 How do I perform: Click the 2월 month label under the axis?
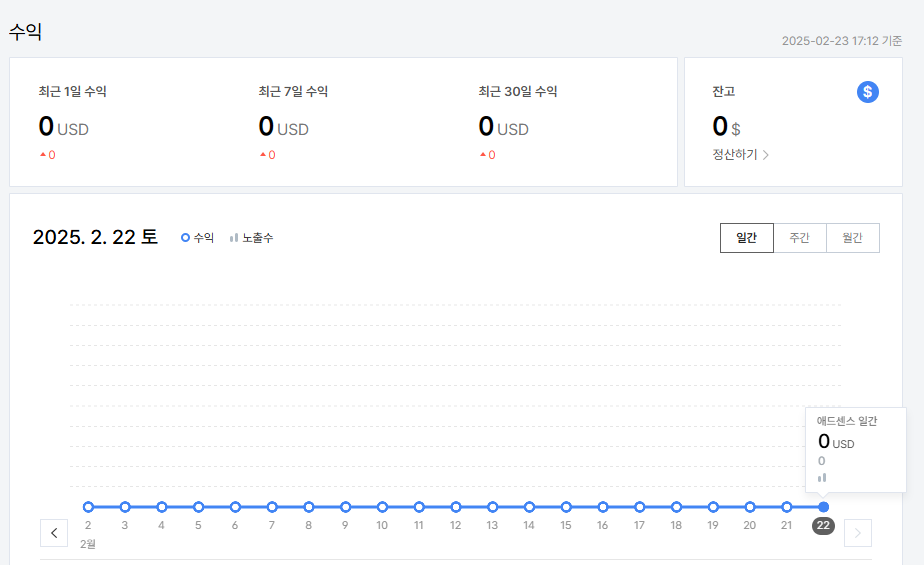pos(88,544)
